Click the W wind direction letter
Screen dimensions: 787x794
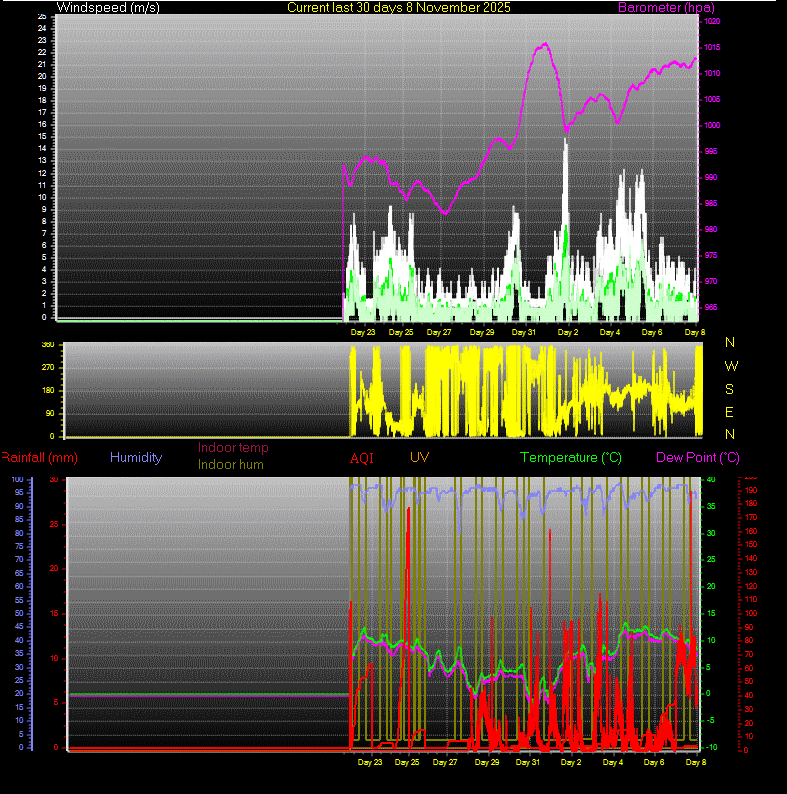730,365
